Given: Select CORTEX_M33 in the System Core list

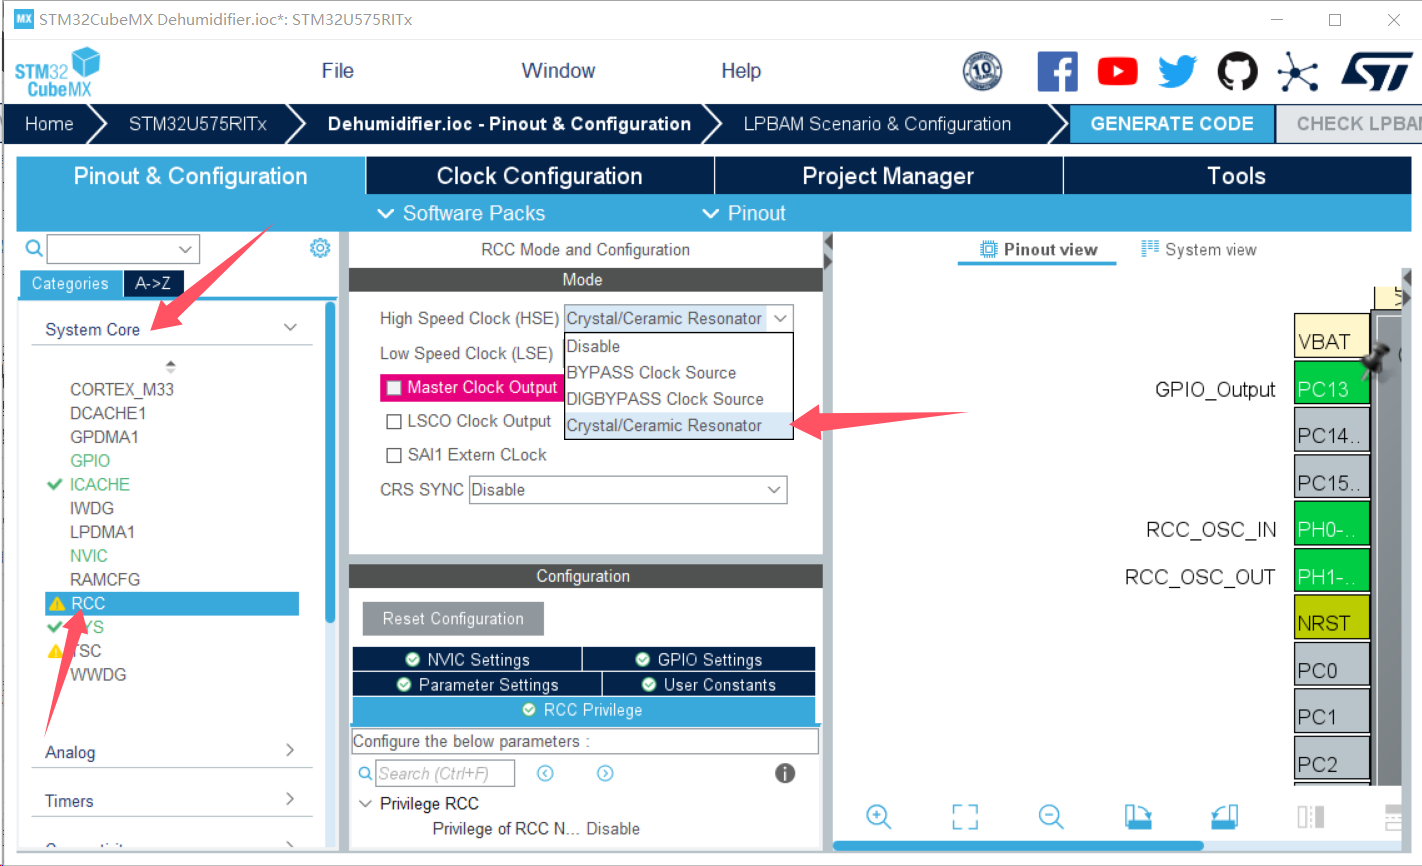Looking at the screenshot, I should point(122,389).
